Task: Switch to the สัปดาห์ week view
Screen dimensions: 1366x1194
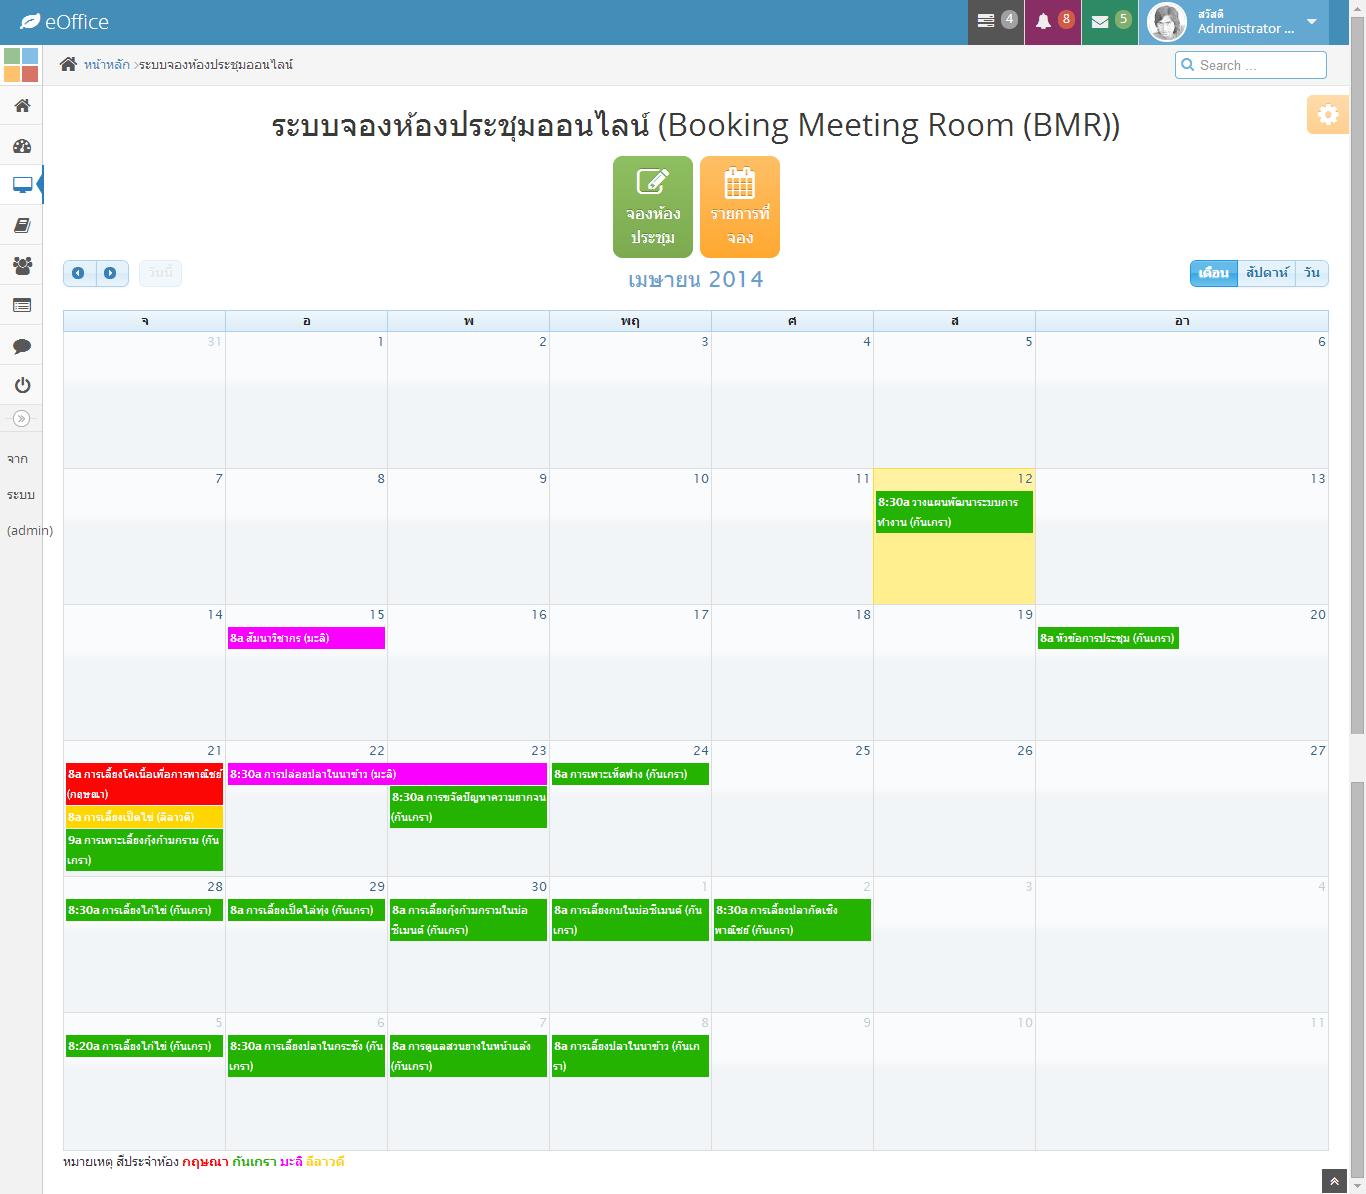Action: [x=1267, y=273]
